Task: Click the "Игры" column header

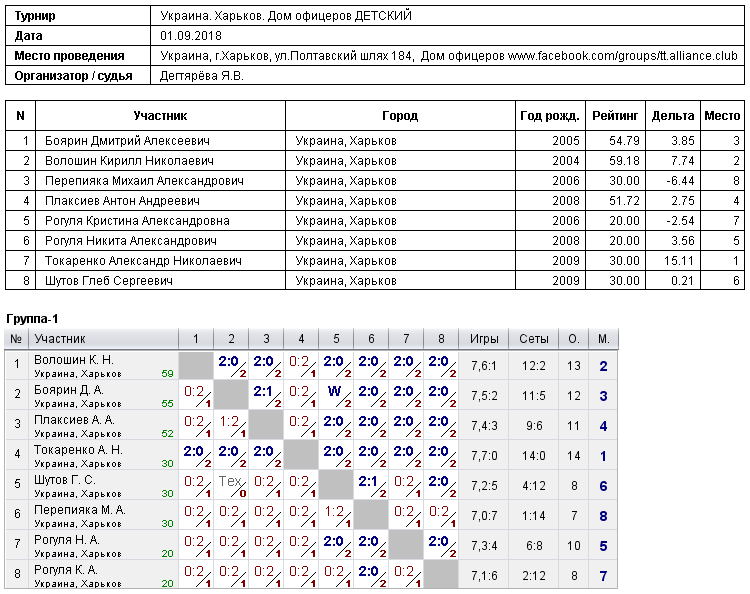Action: click(x=484, y=339)
